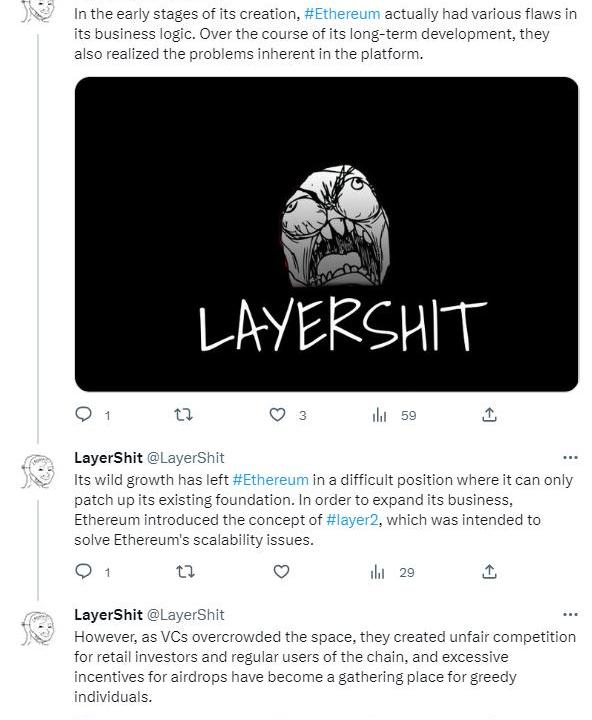Reply to the layer2 scalability tweet
This screenshot has height=720, width=592.
pyautogui.click(x=84, y=572)
